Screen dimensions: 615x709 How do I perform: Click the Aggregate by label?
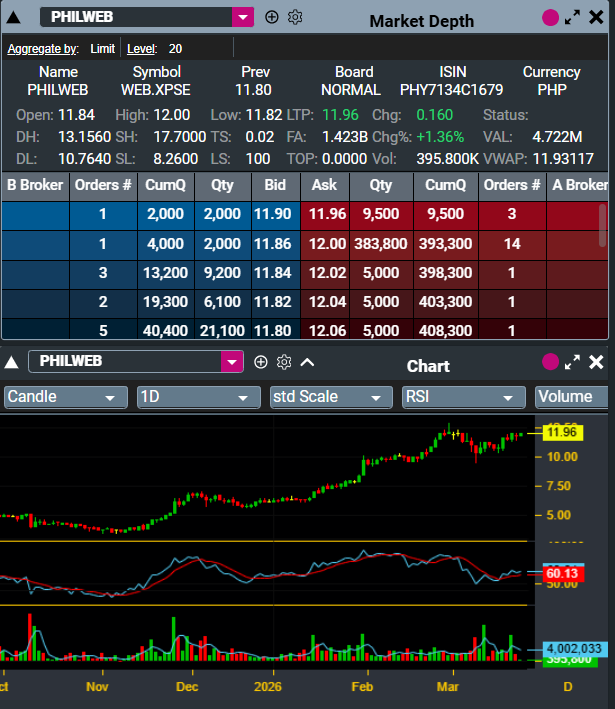coord(43,49)
